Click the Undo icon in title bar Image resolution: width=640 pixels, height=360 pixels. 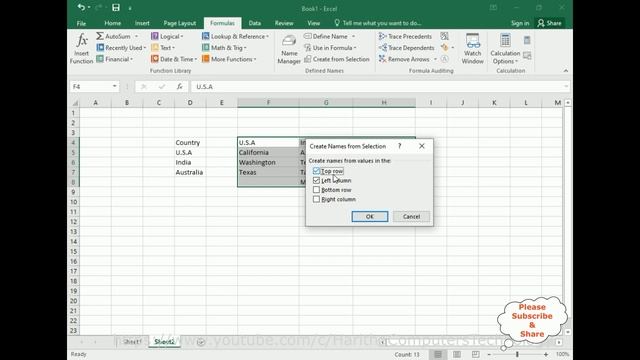[x=81, y=7]
